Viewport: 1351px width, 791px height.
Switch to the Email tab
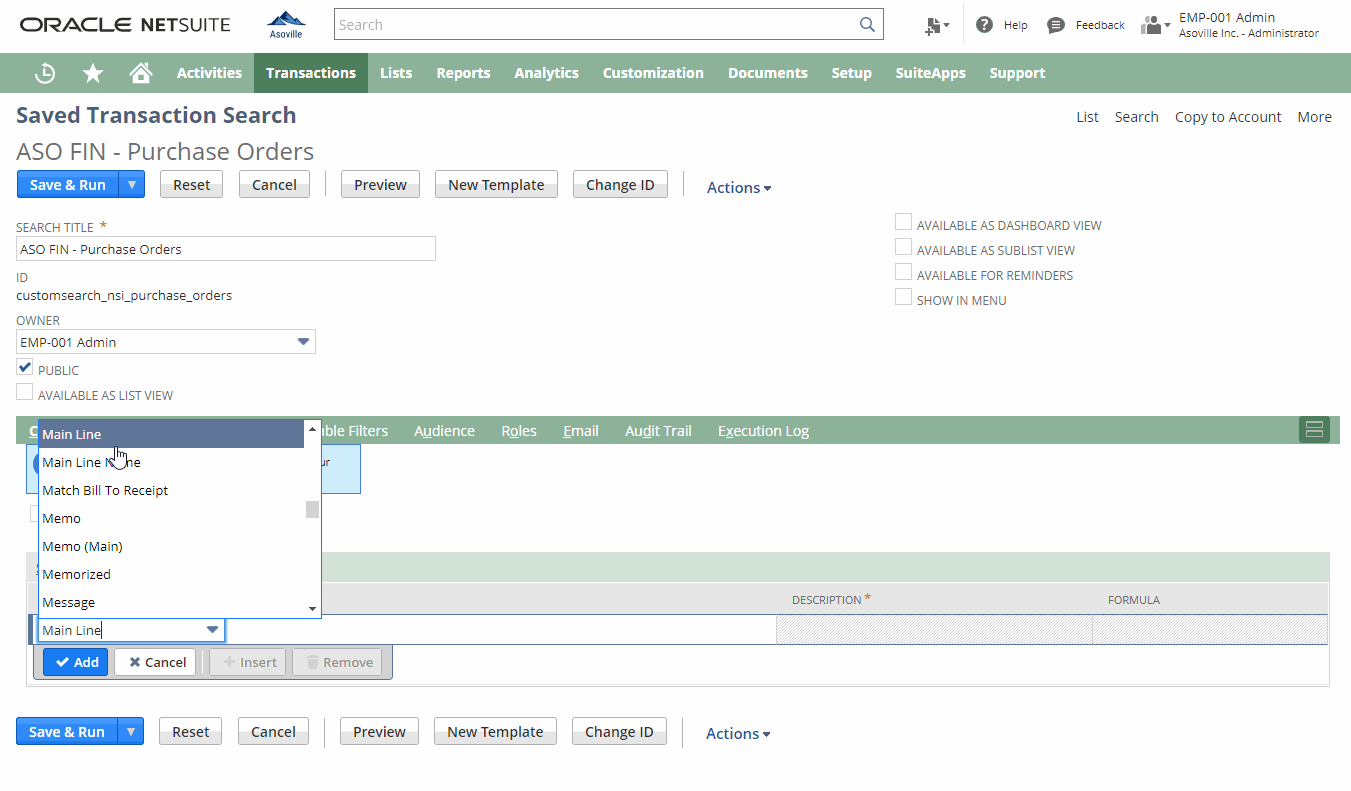pyautogui.click(x=581, y=431)
